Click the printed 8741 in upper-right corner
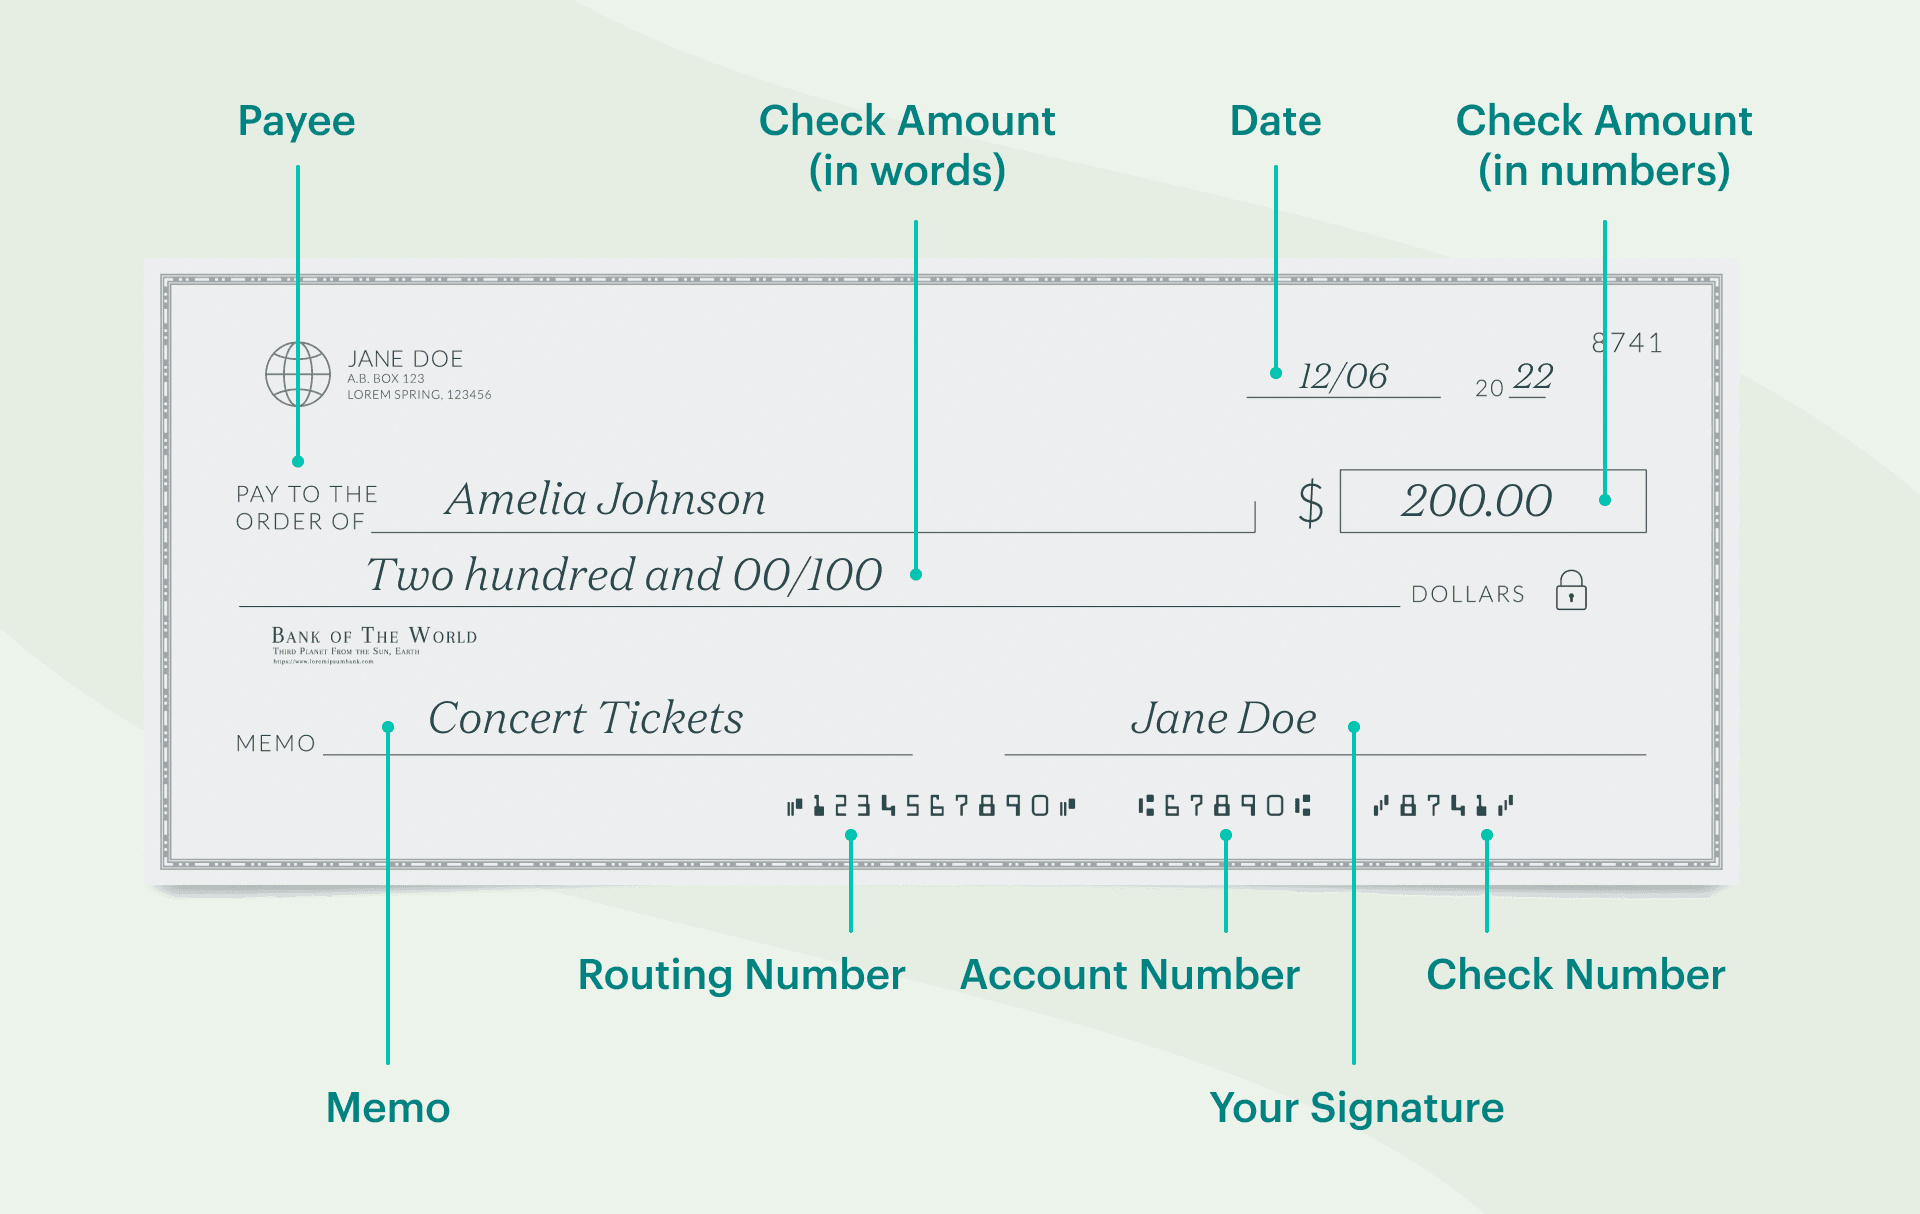1920x1214 pixels. pyautogui.click(x=1627, y=343)
